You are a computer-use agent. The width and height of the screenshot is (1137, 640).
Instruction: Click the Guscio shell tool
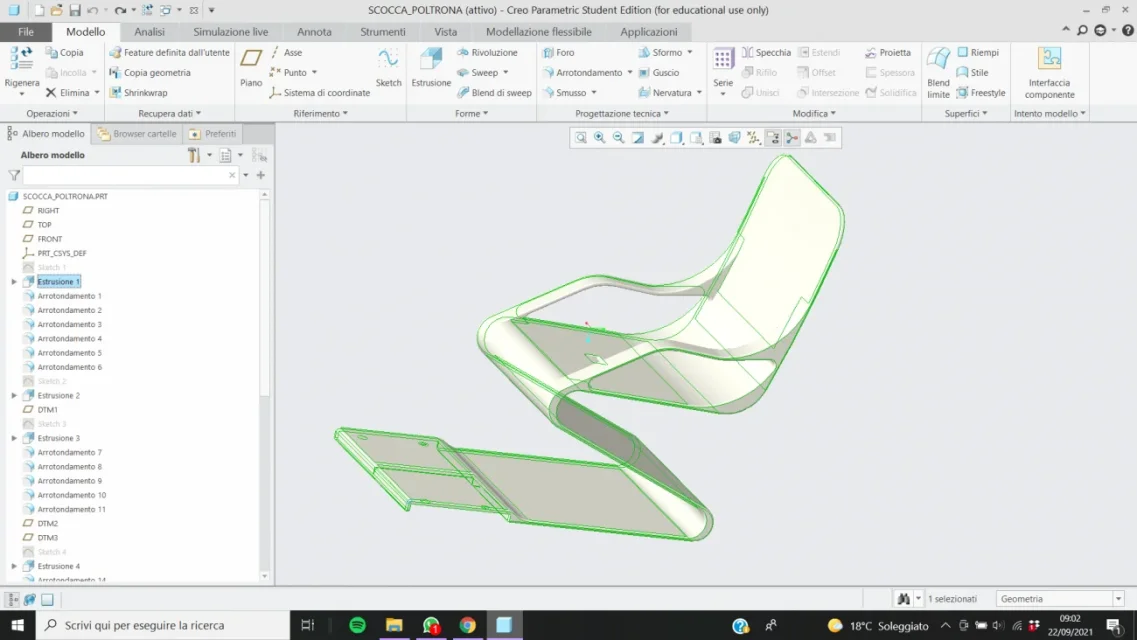pyautogui.click(x=658, y=72)
